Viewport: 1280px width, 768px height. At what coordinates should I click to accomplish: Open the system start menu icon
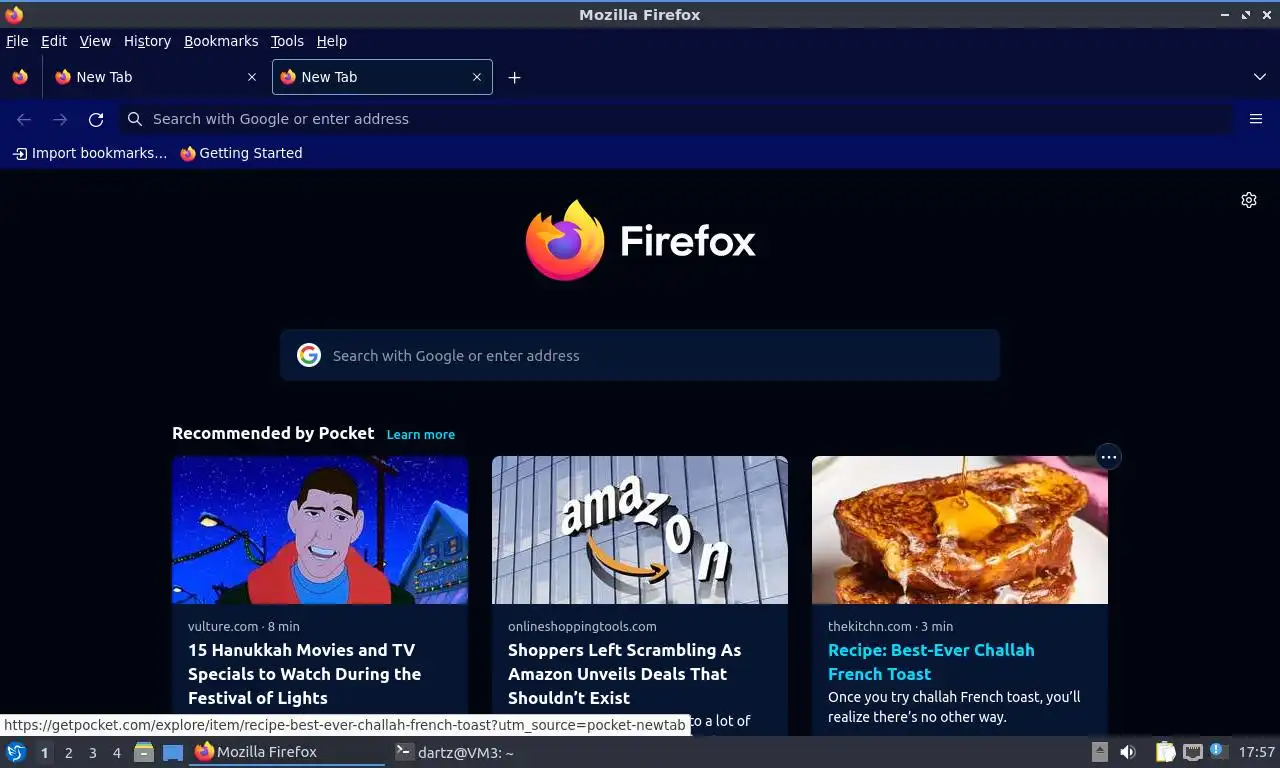(16, 752)
